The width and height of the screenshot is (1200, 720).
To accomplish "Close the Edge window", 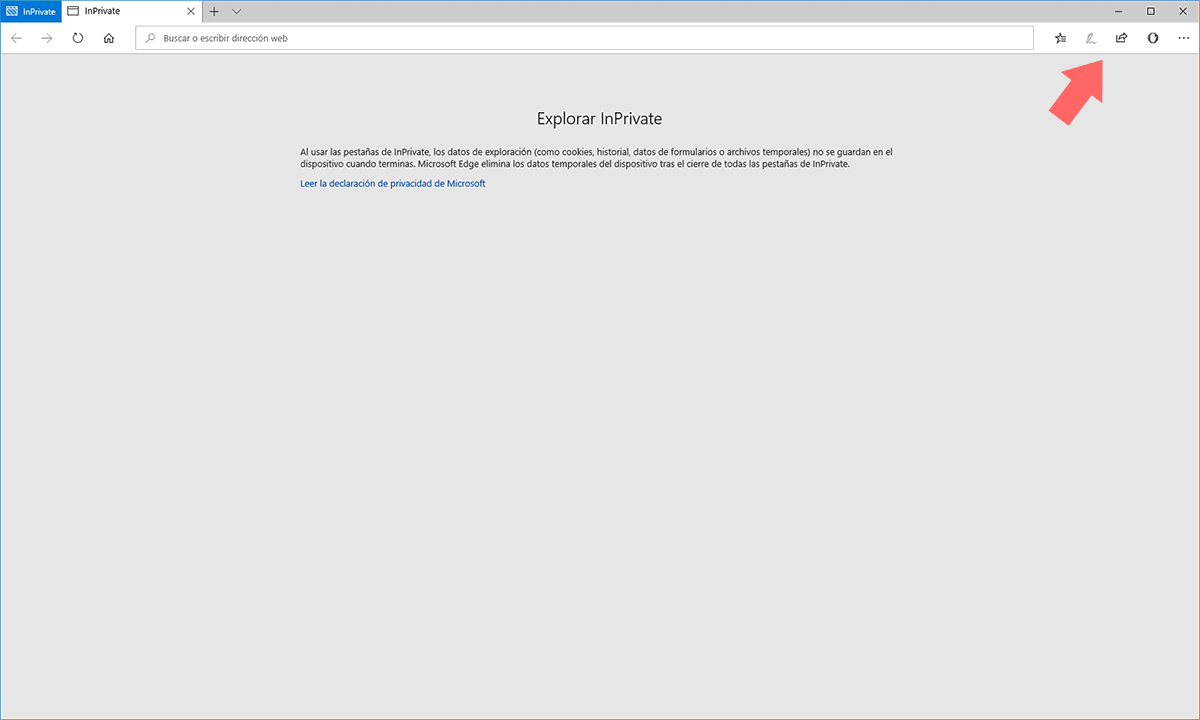I will click(x=1182, y=11).
